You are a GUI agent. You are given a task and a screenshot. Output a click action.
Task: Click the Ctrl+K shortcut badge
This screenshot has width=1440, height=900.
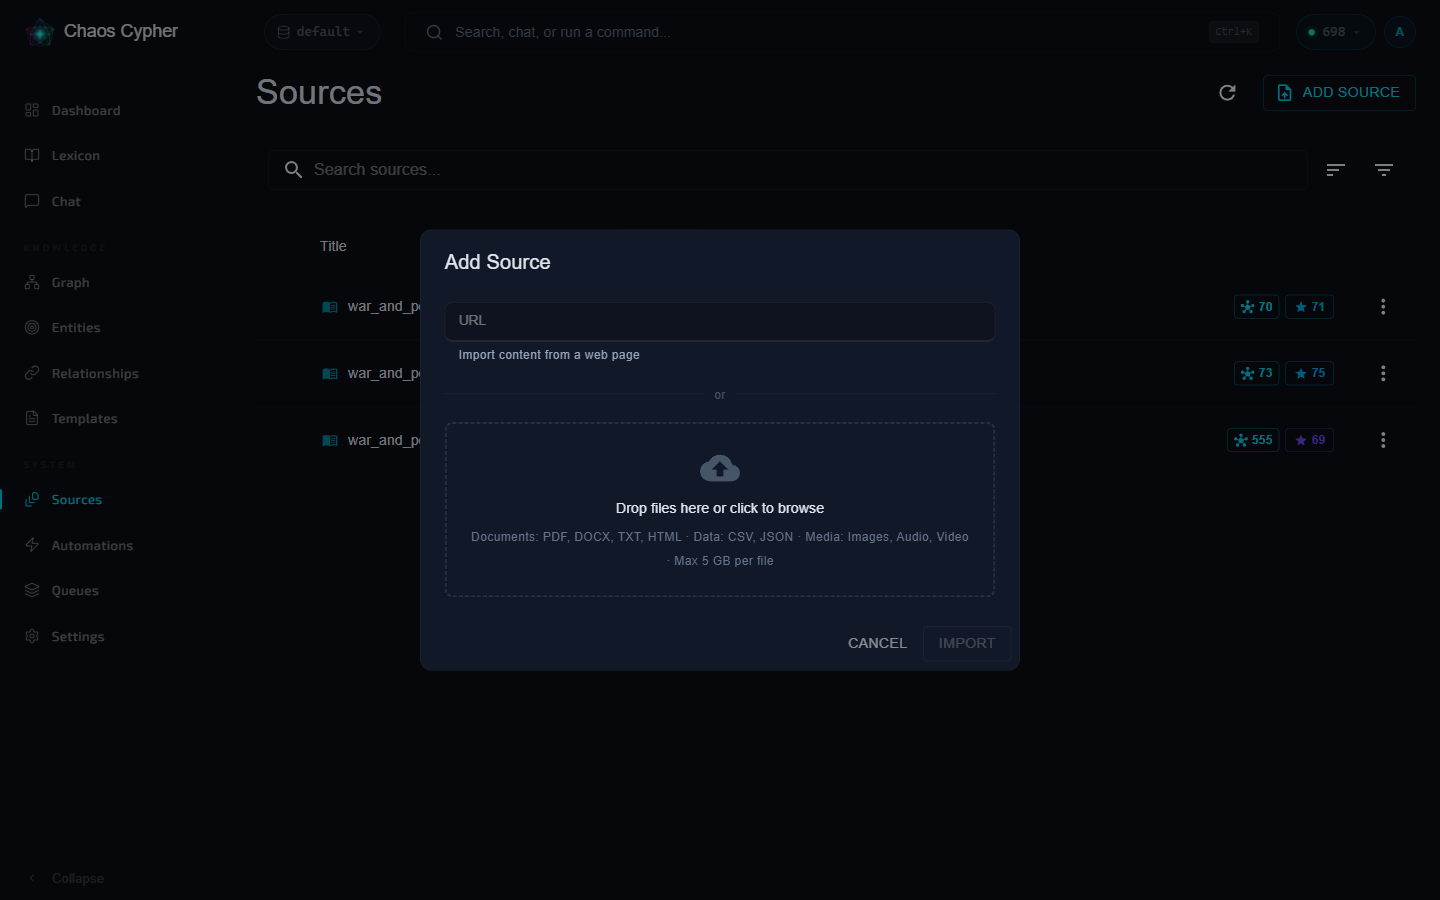tap(1233, 32)
